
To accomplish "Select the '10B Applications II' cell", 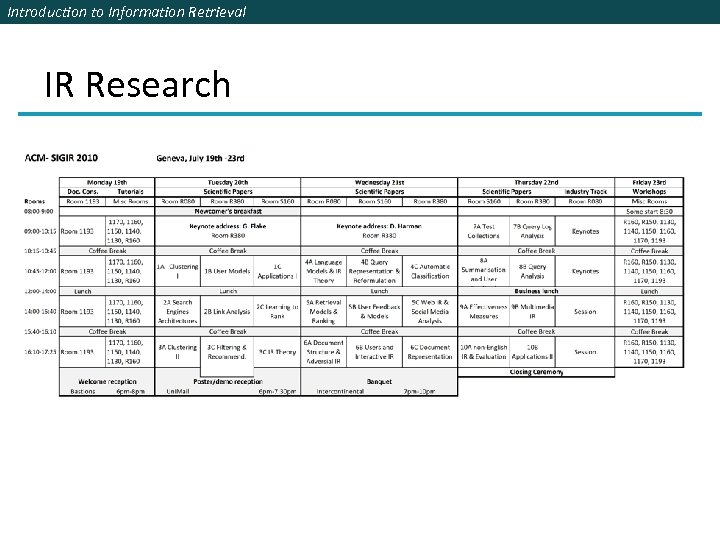I will [x=532, y=352].
